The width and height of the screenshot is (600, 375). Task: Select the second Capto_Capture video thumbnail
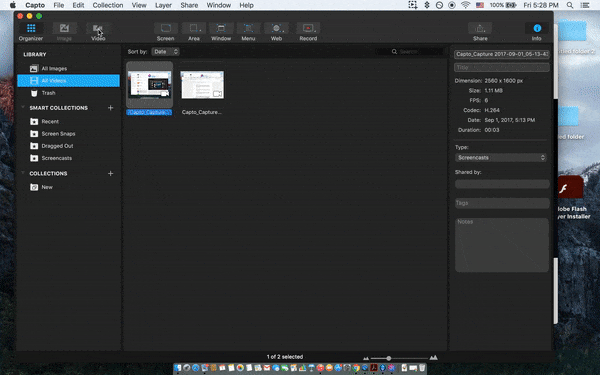202,85
